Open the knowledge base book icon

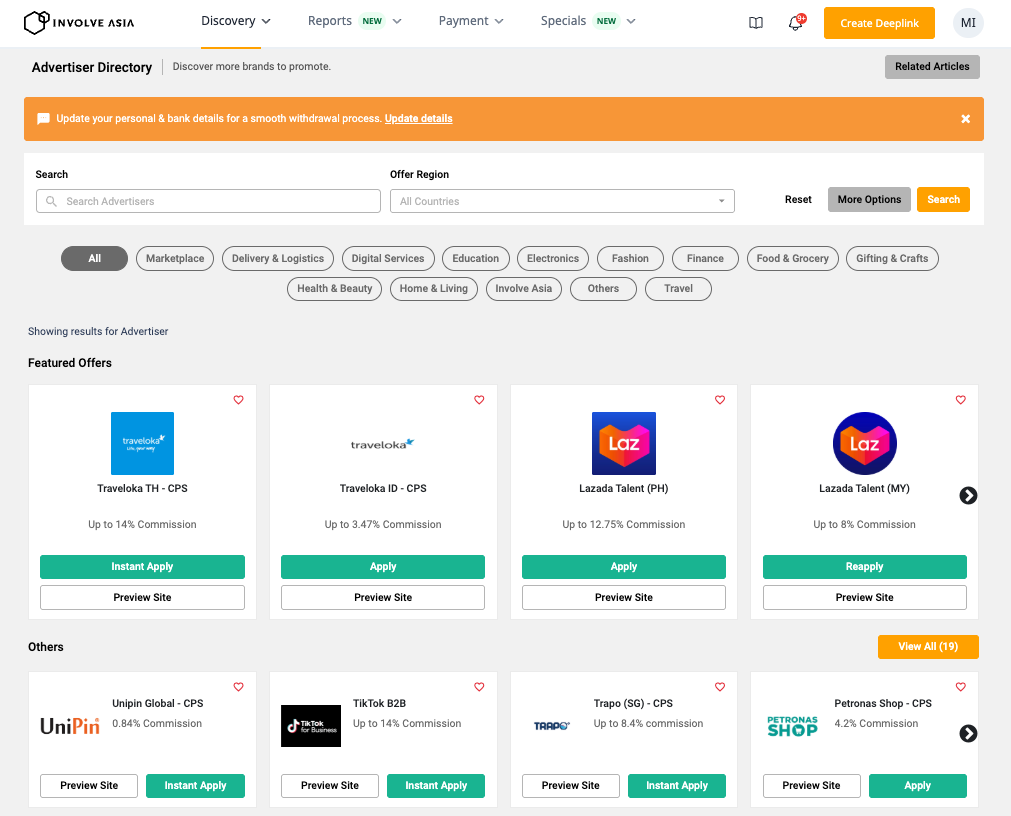pyautogui.click(x=756, y=23)
